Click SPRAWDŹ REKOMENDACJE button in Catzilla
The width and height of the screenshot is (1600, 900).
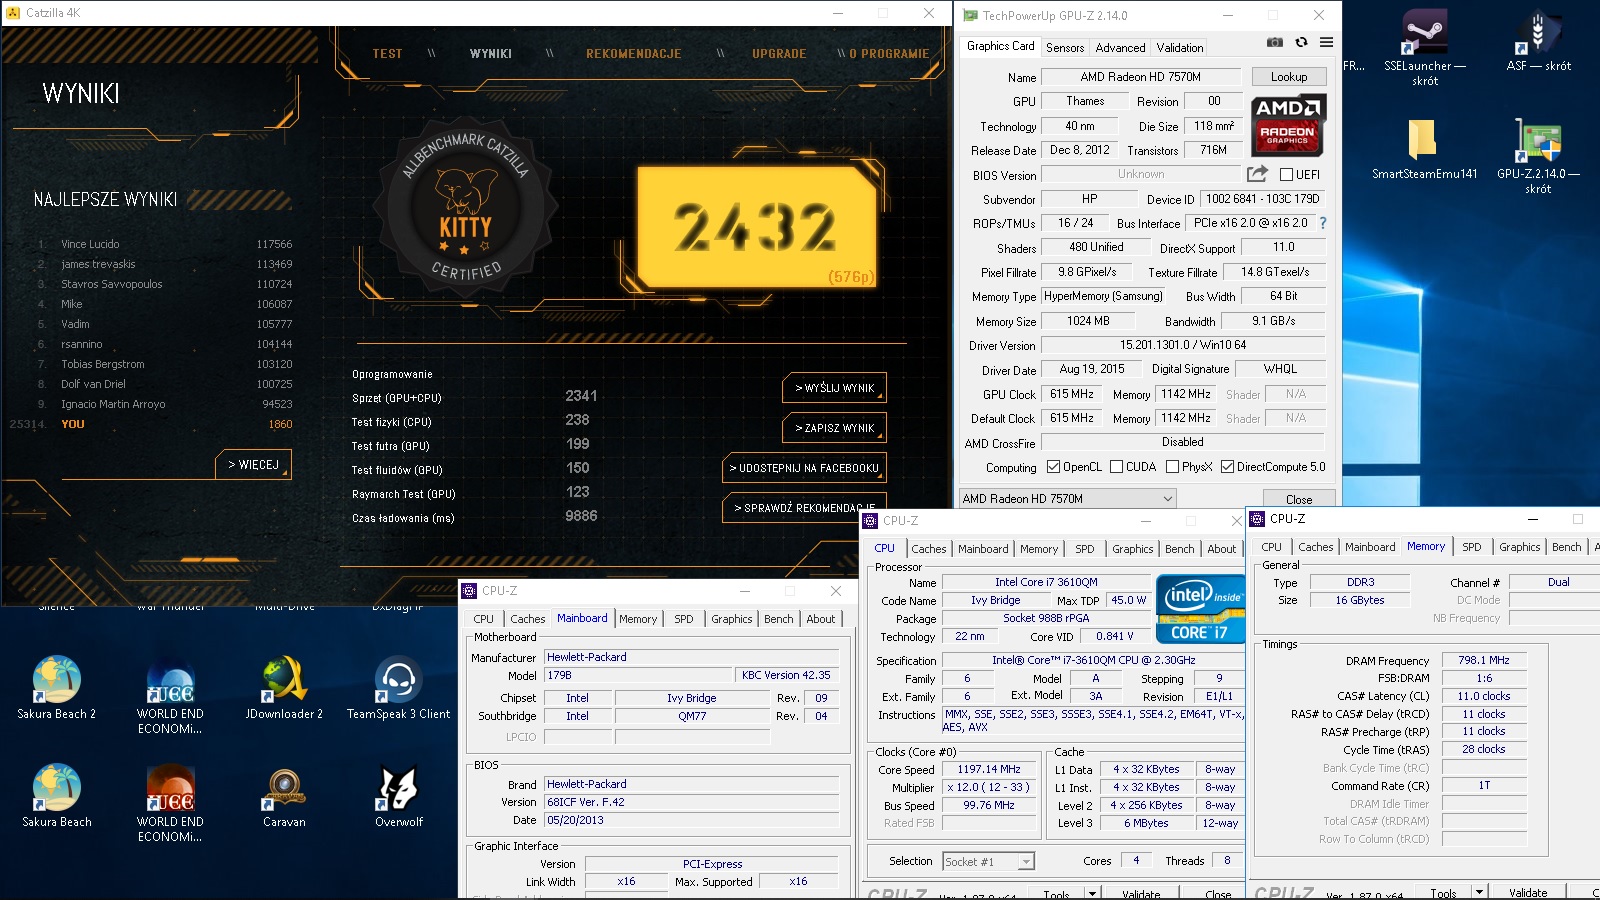pos(804,508)
